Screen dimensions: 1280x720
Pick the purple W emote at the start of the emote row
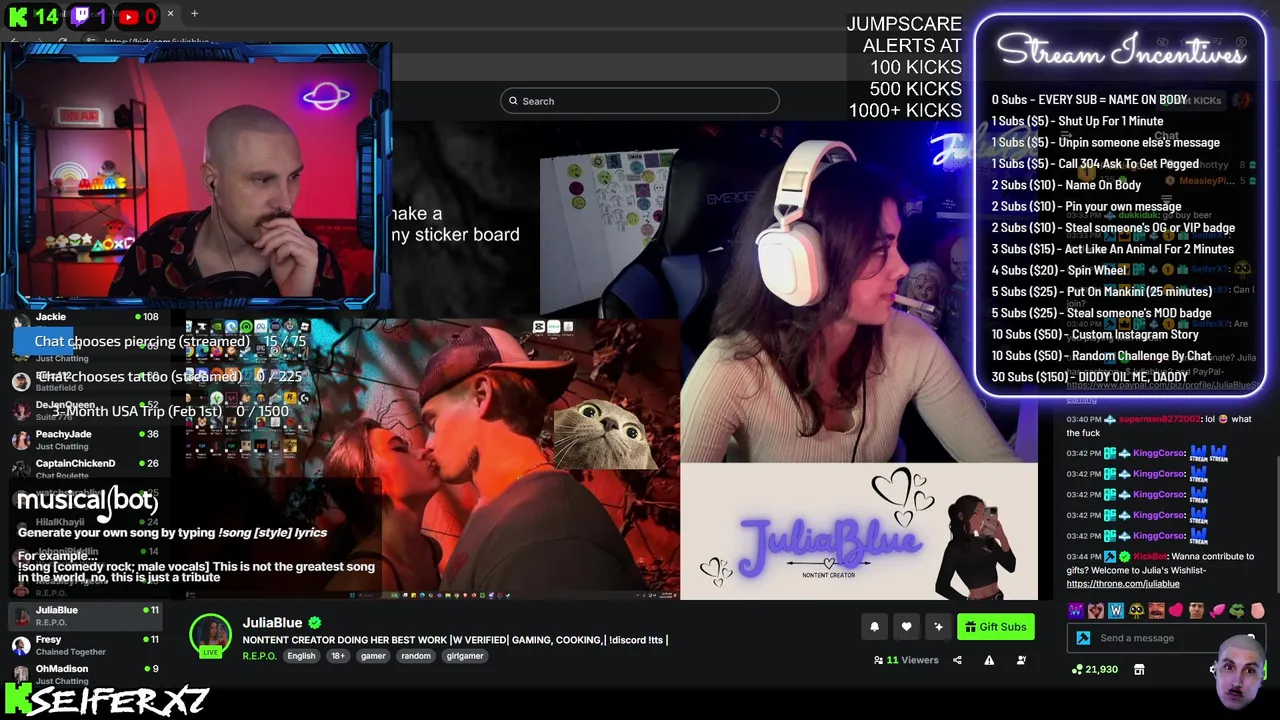pos(1076,610)
